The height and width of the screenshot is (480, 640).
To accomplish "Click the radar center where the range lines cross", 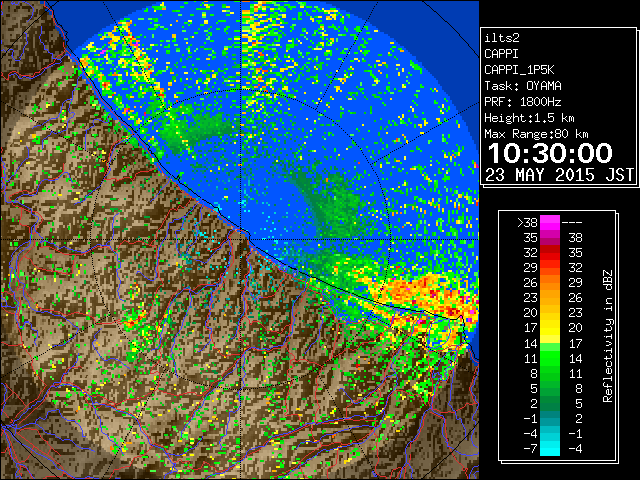I will [240, 239].
